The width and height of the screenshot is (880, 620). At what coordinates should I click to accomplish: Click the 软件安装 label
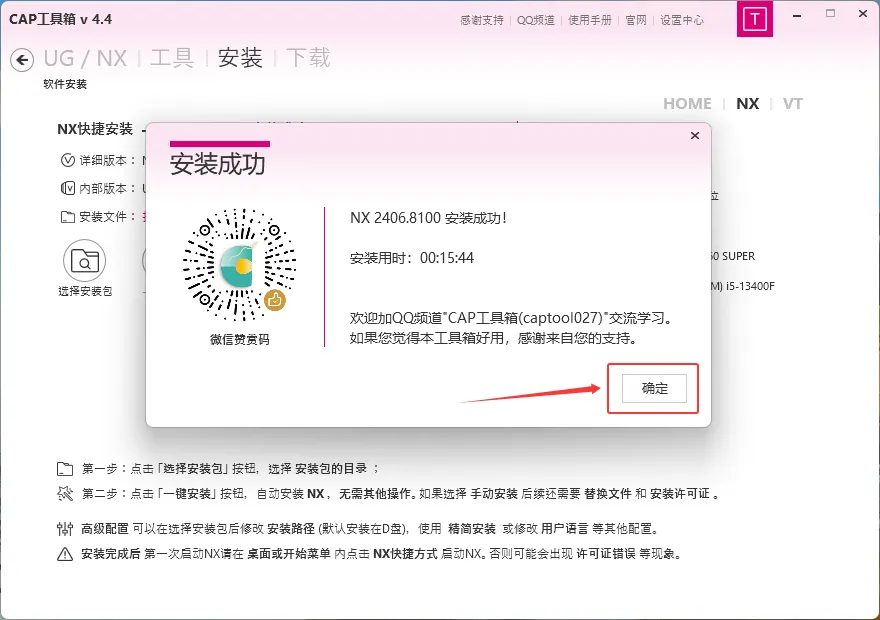point(65,84)
